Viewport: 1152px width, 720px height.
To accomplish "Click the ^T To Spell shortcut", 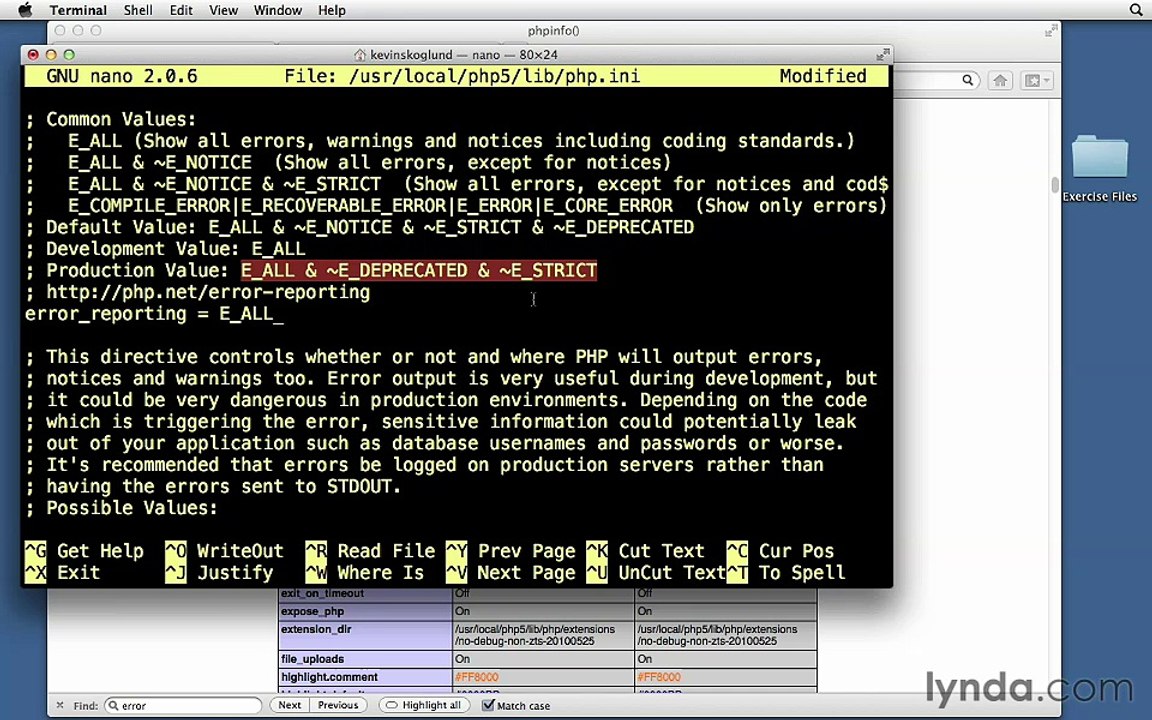I will (786, 572).
